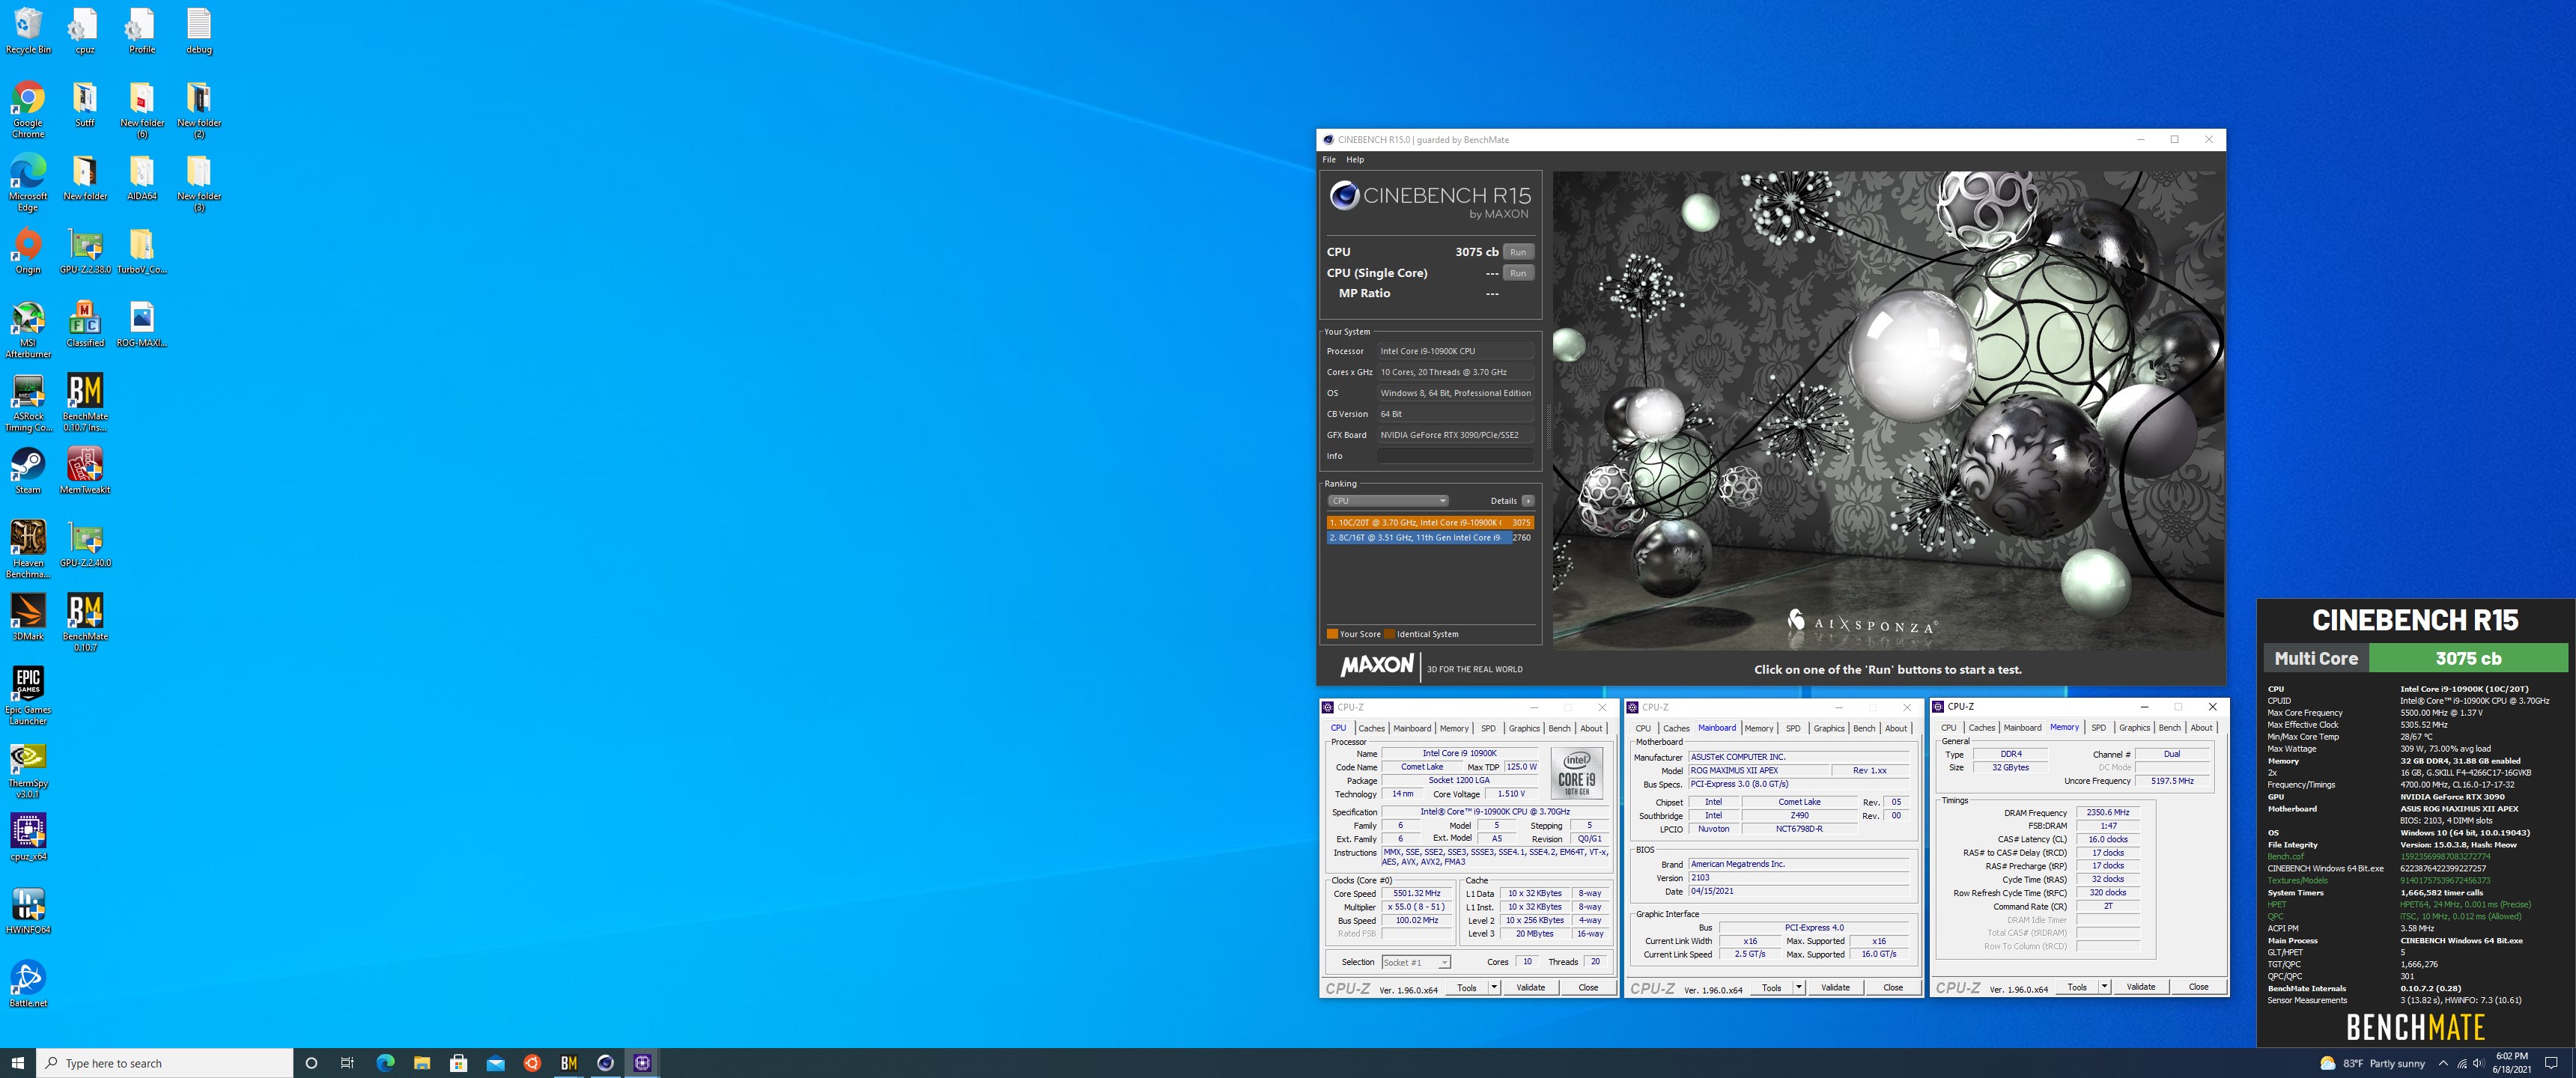
Task: Expand Tools dropdown arrow in left CPU-Z
Action: (x=1494, y=988)
